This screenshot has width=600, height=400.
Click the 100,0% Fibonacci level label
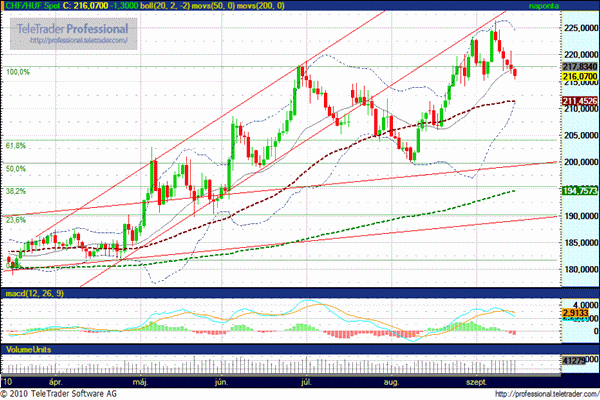19,72
